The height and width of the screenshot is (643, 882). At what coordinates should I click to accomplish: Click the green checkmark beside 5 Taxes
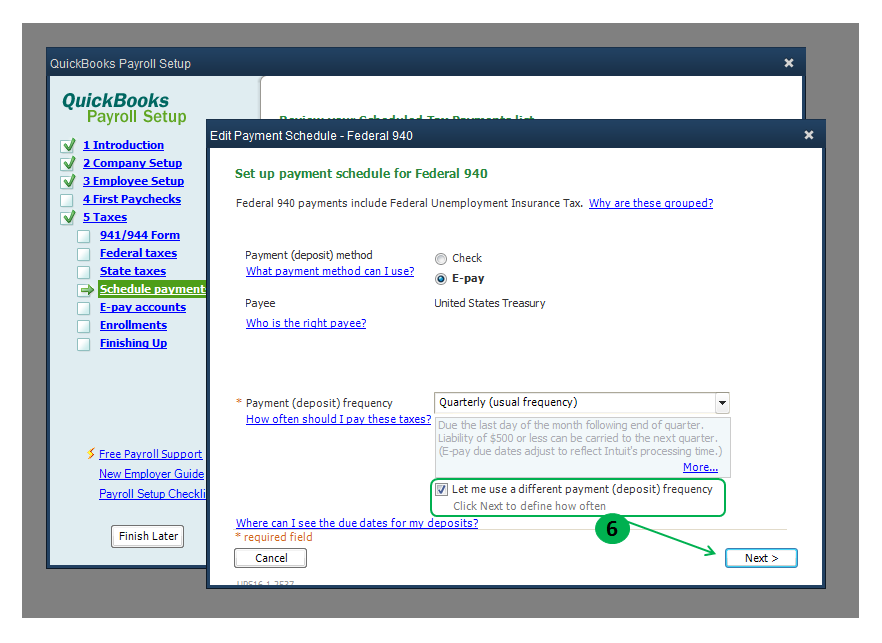[x=69, y=218]
